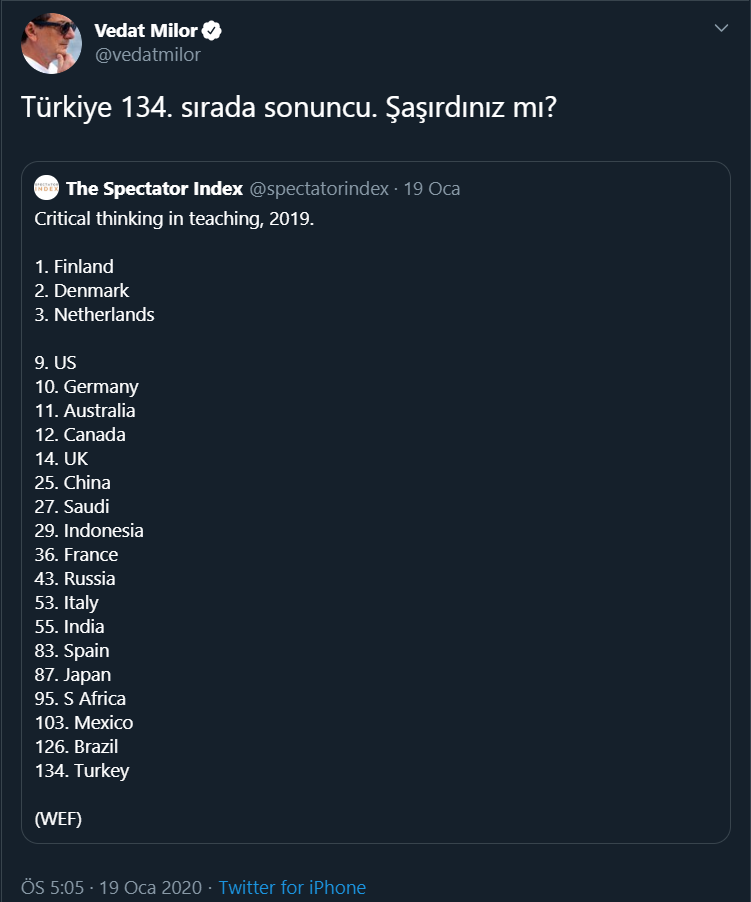Click the 55. India ranking line
The image size is (751, 902).
pyautogui.click(x=70, y=626)
